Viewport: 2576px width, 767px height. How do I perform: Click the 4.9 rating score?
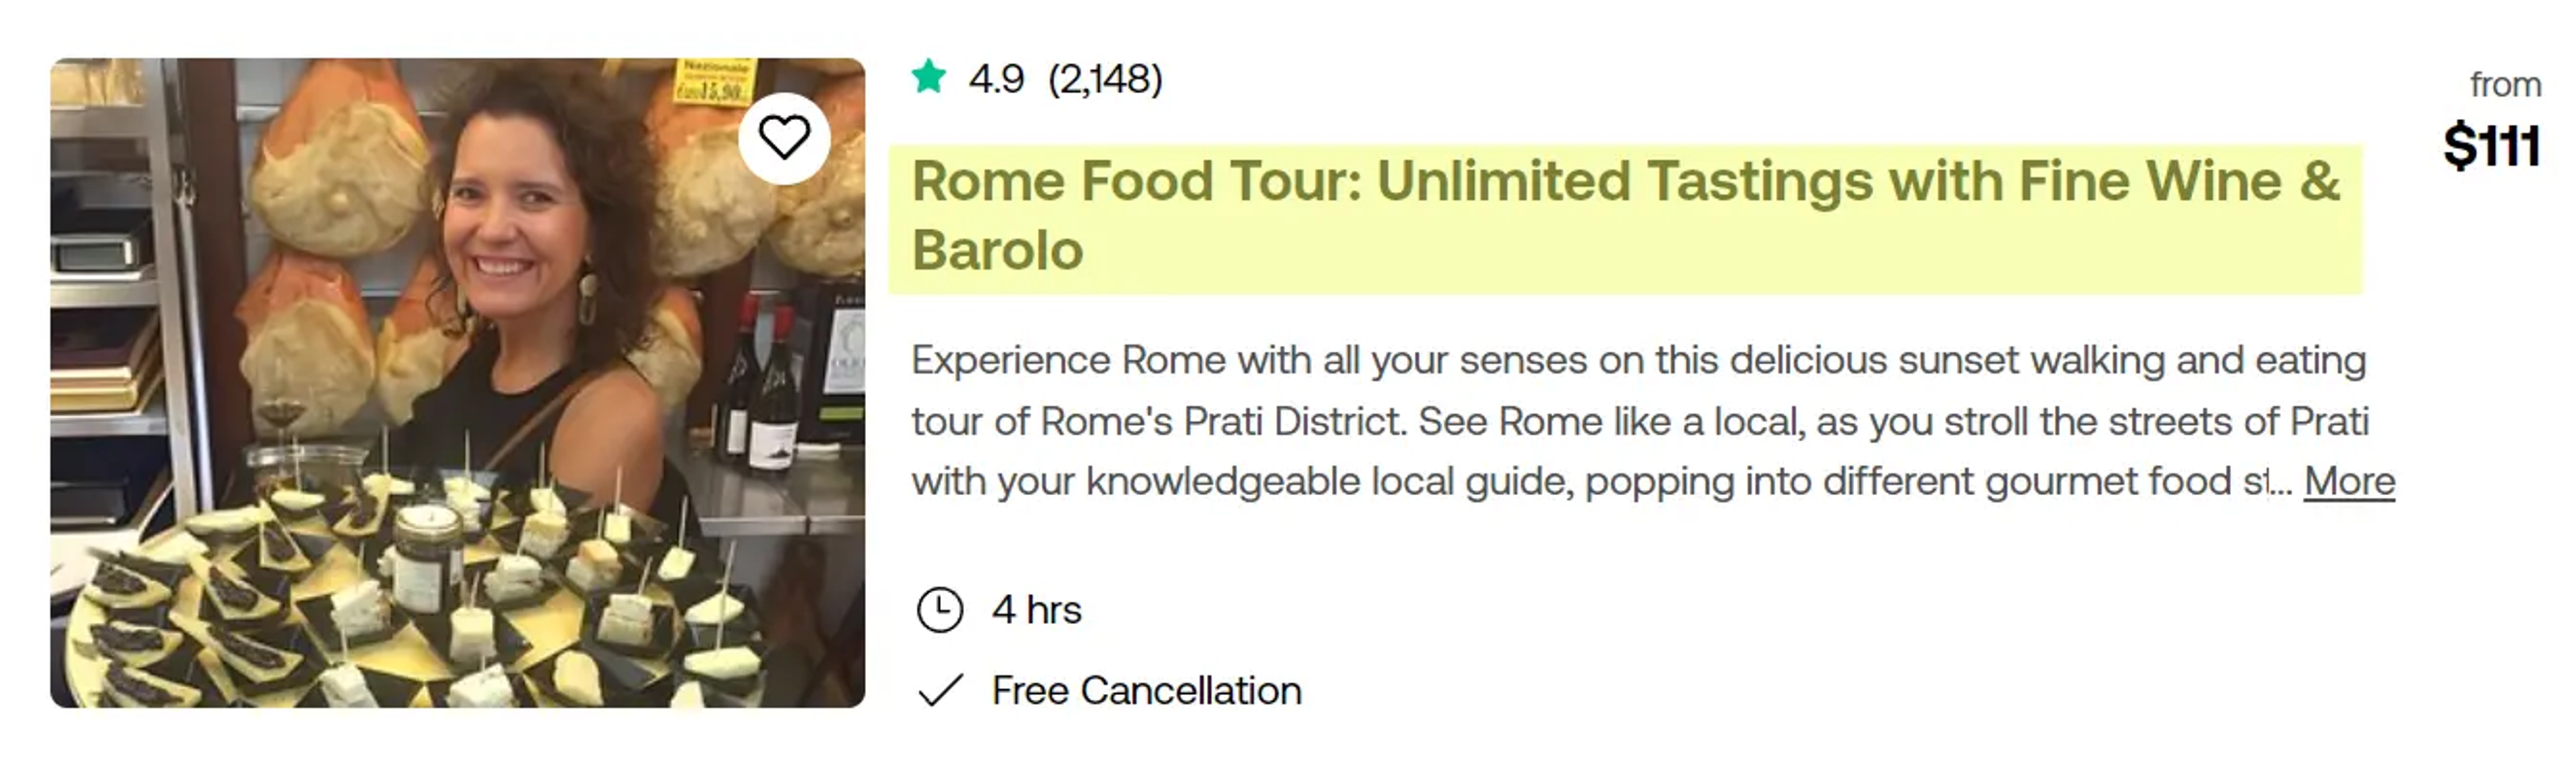pos(996,78)
